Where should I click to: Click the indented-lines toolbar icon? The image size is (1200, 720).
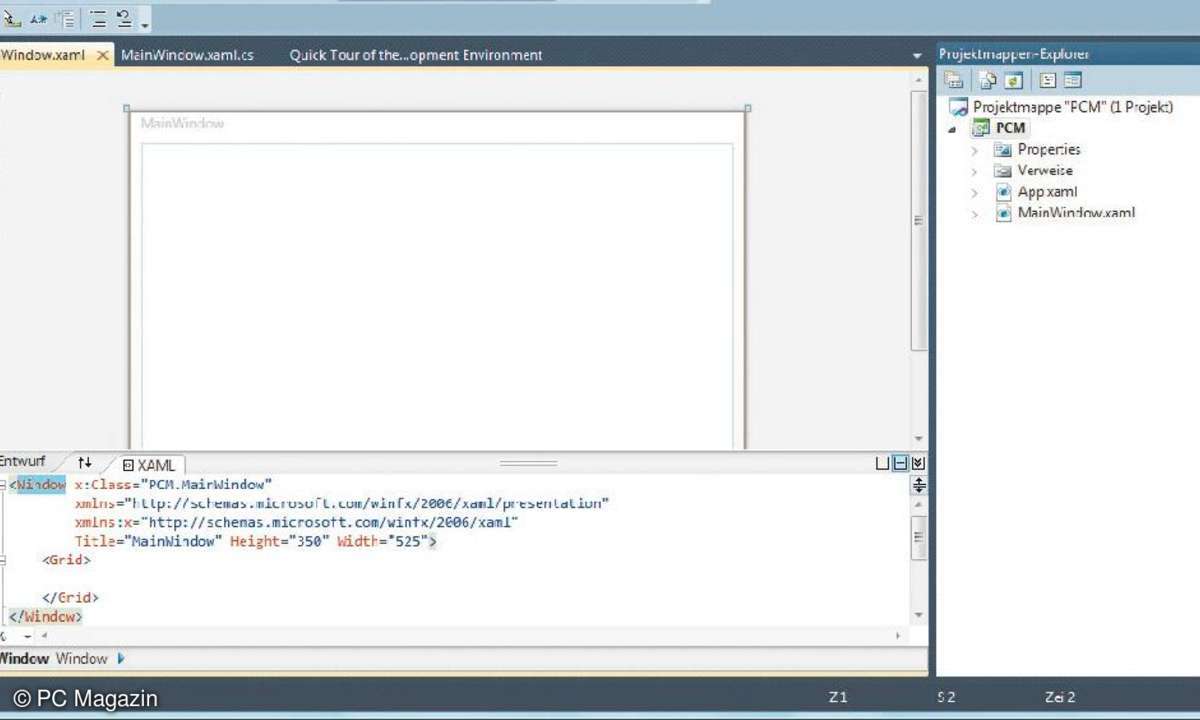coord(65,18)
